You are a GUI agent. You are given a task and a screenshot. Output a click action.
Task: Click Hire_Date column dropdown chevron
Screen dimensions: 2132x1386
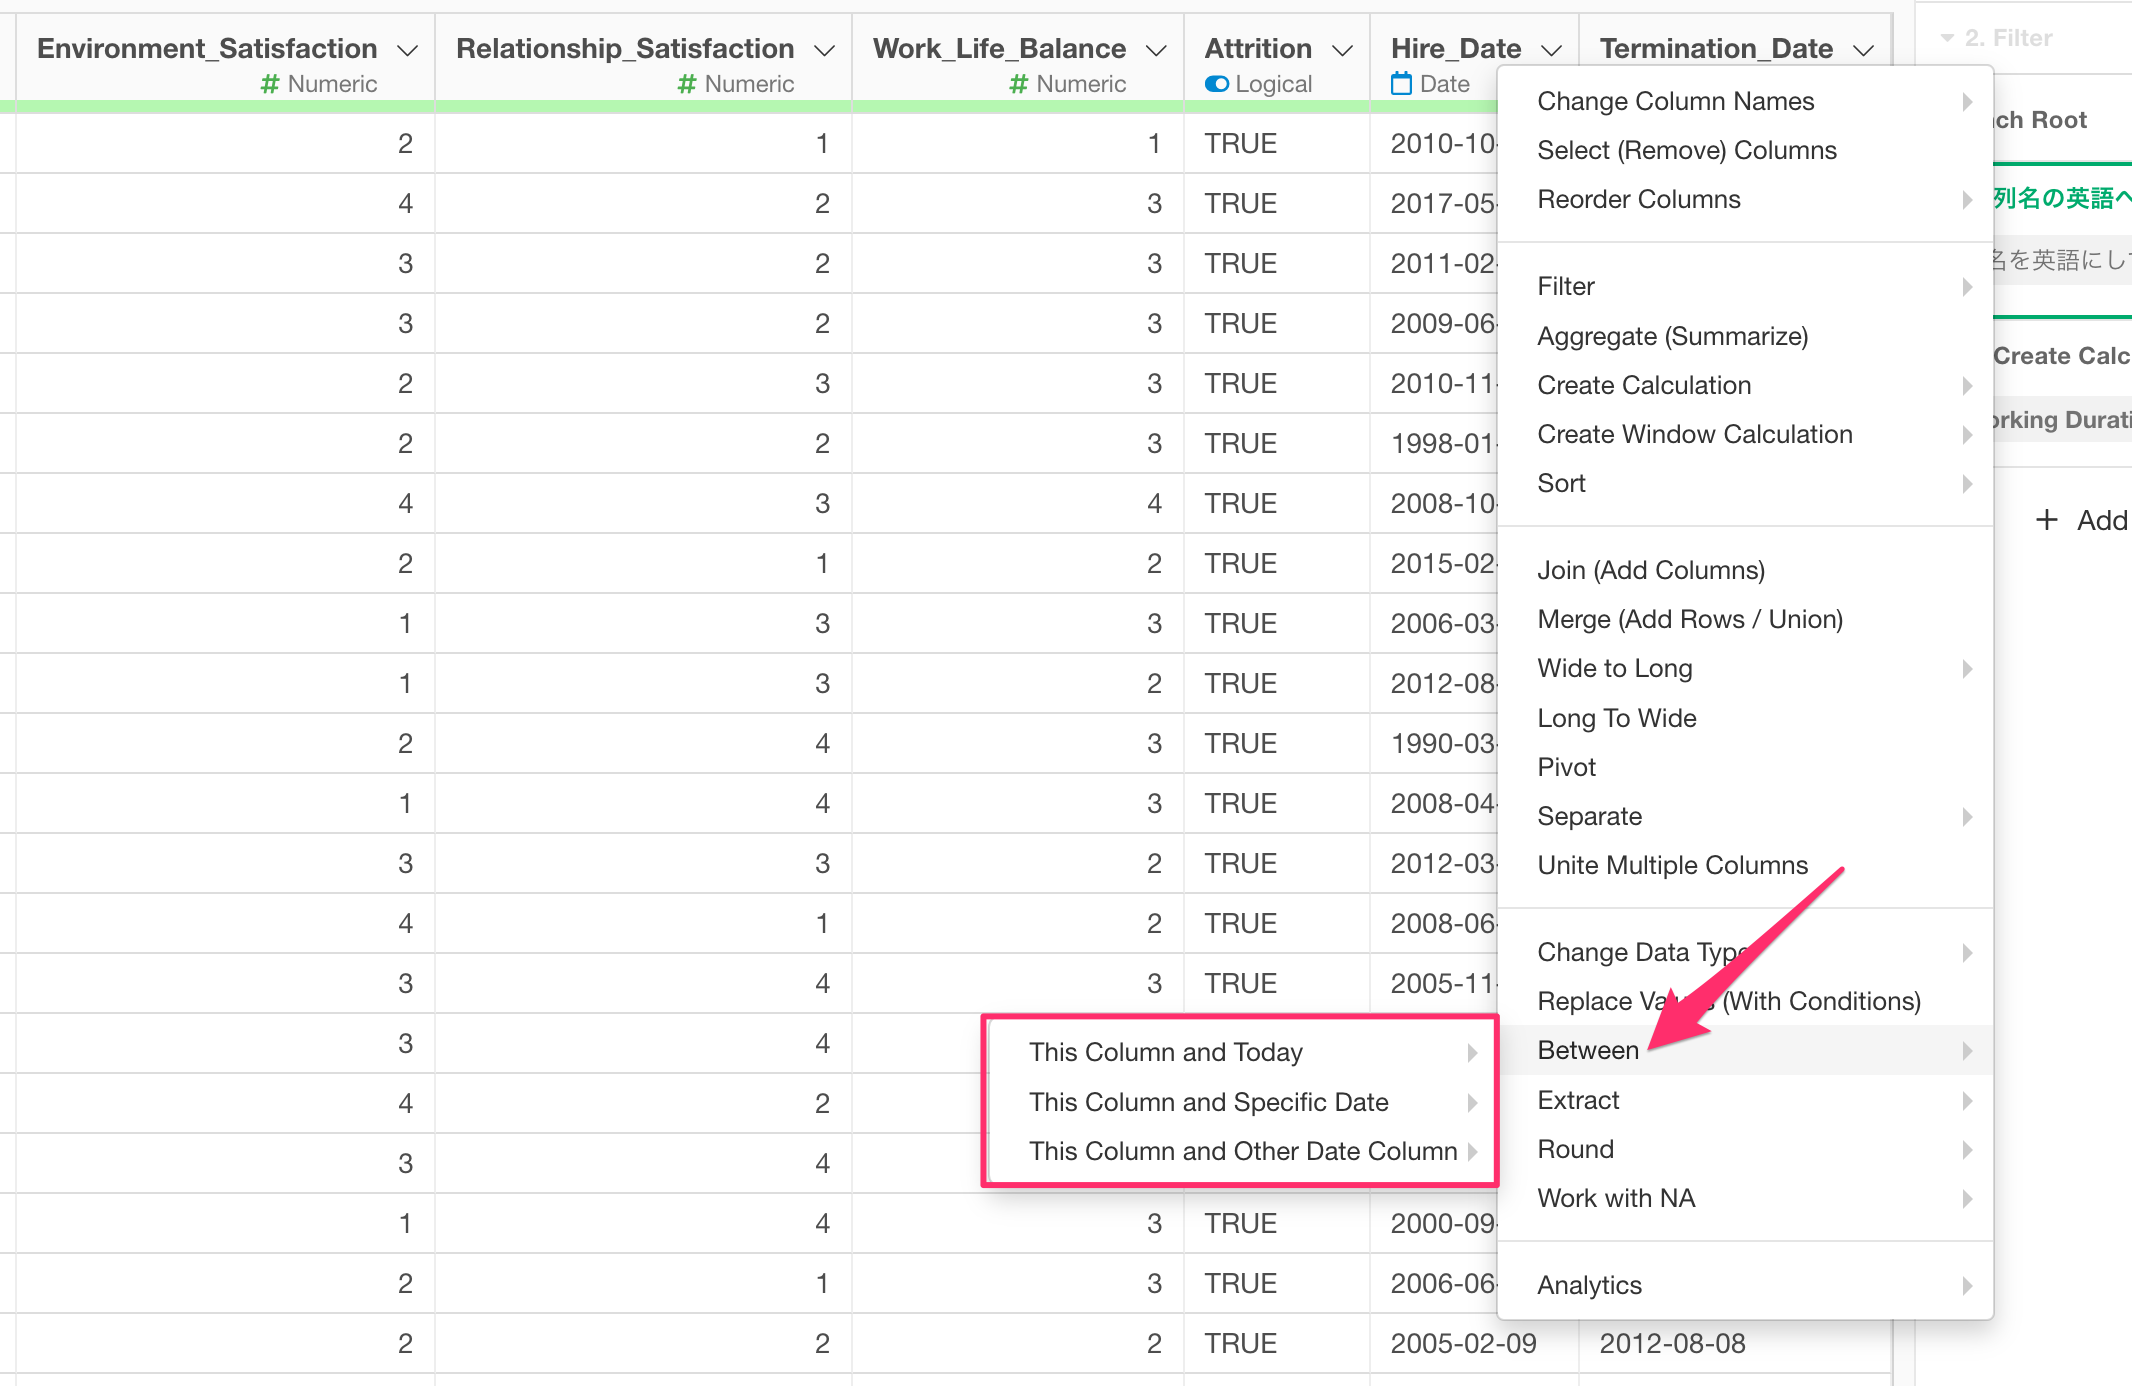1551,50
